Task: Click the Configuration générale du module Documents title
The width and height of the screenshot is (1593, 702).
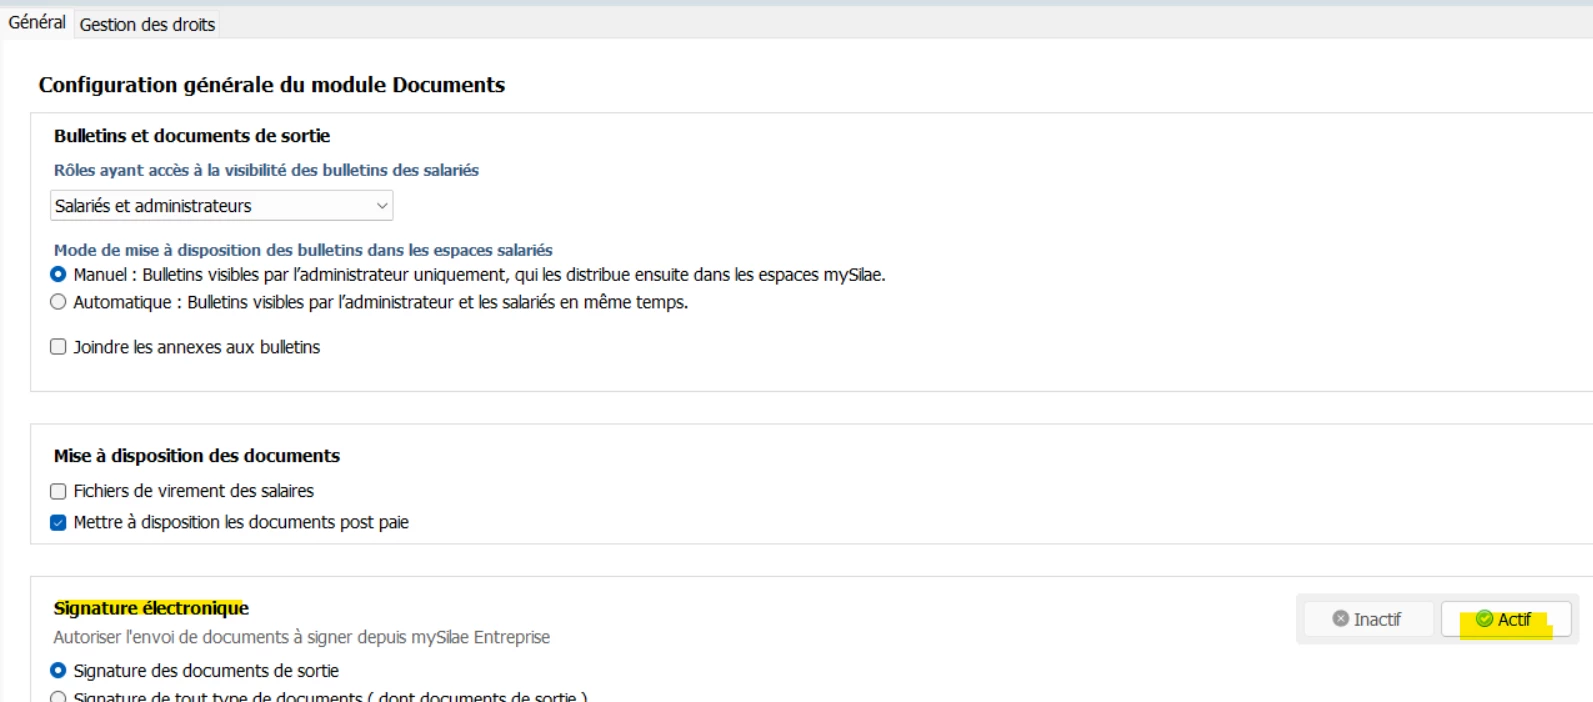Action: pos(271,85)
